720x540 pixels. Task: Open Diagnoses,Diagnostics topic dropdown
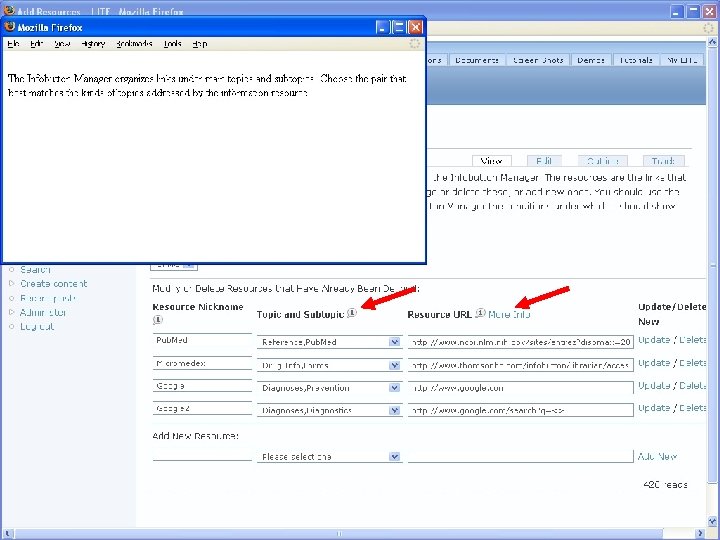[x=329, y=411]
